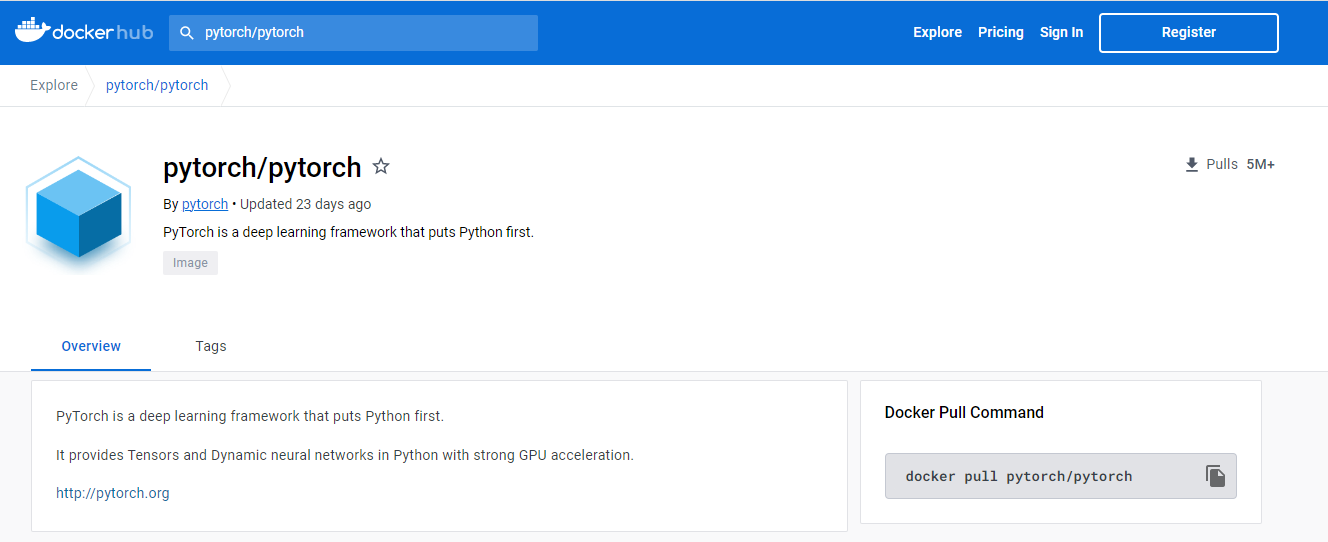Click the 5M+ pulls count
The height and width of the screenshot is (542, 1328).
pos(1260,164)
